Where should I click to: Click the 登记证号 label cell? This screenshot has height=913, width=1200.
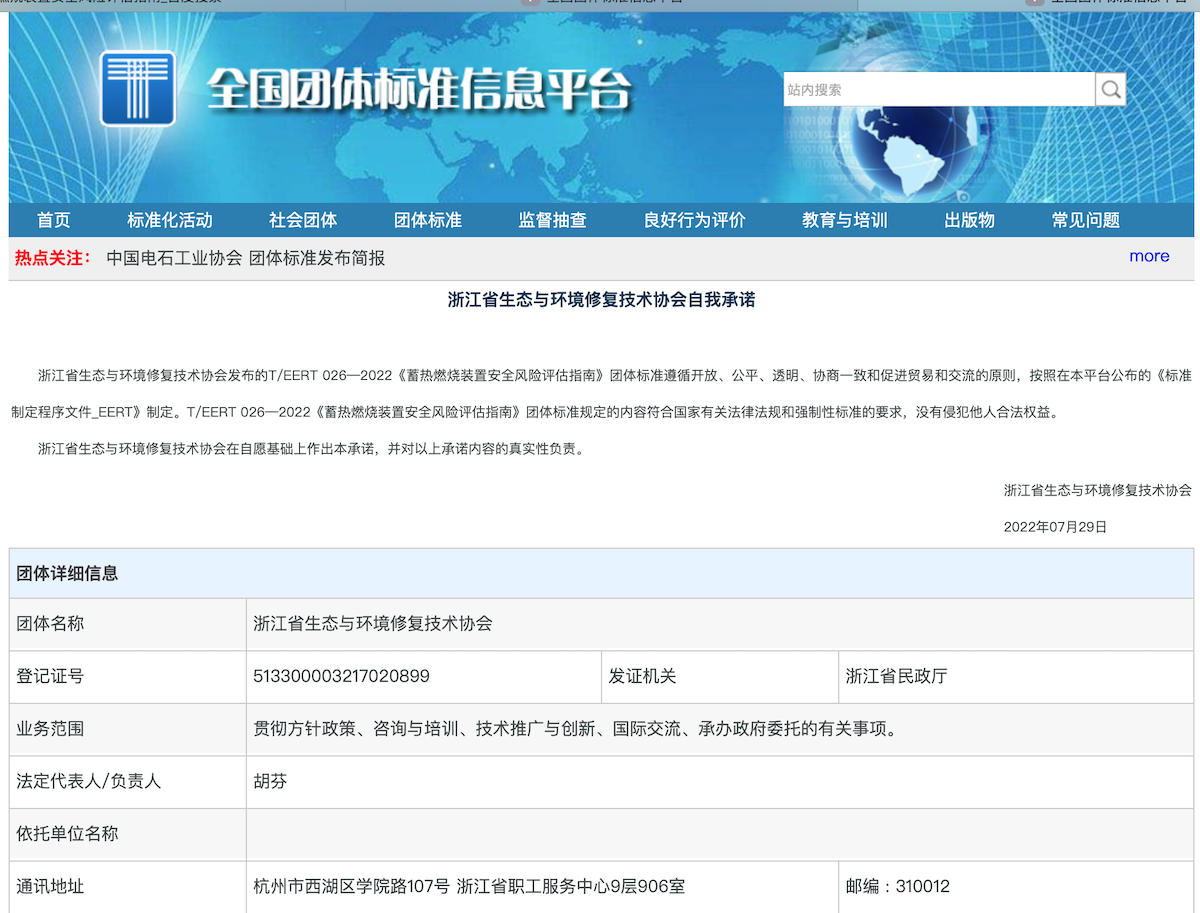(128, 676)
